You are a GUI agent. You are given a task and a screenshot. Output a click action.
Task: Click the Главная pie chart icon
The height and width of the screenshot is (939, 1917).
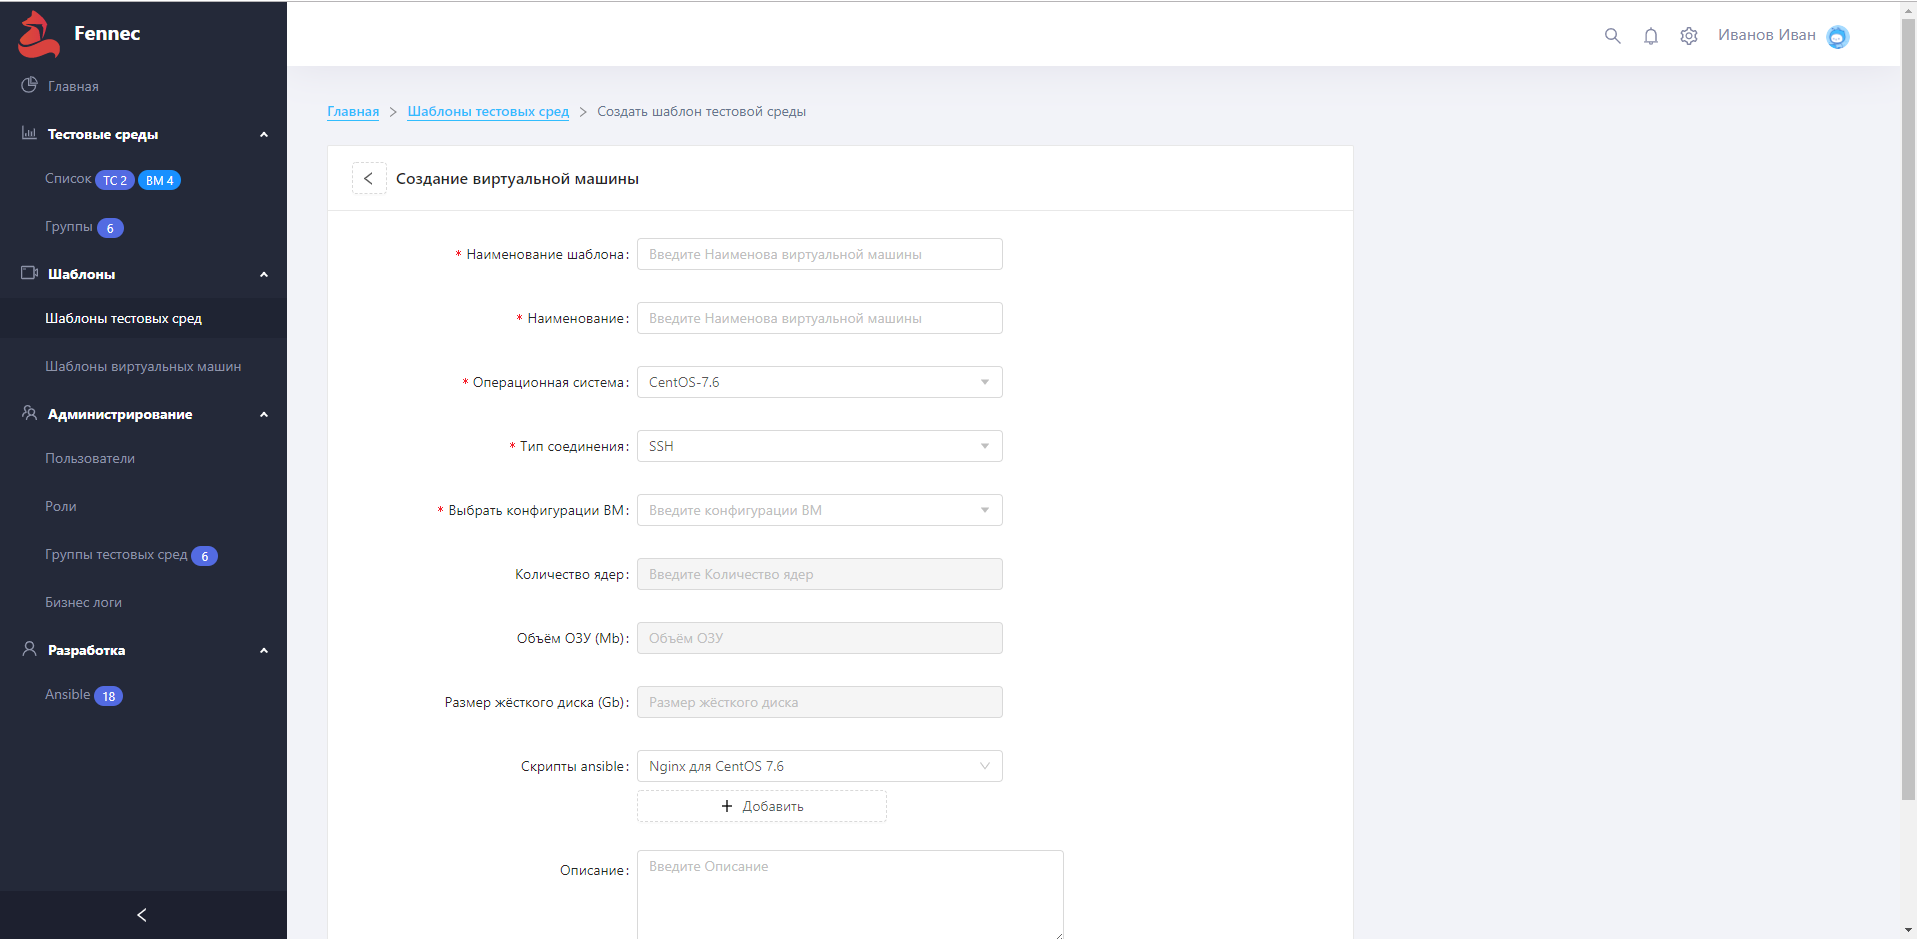click(30, 85)
